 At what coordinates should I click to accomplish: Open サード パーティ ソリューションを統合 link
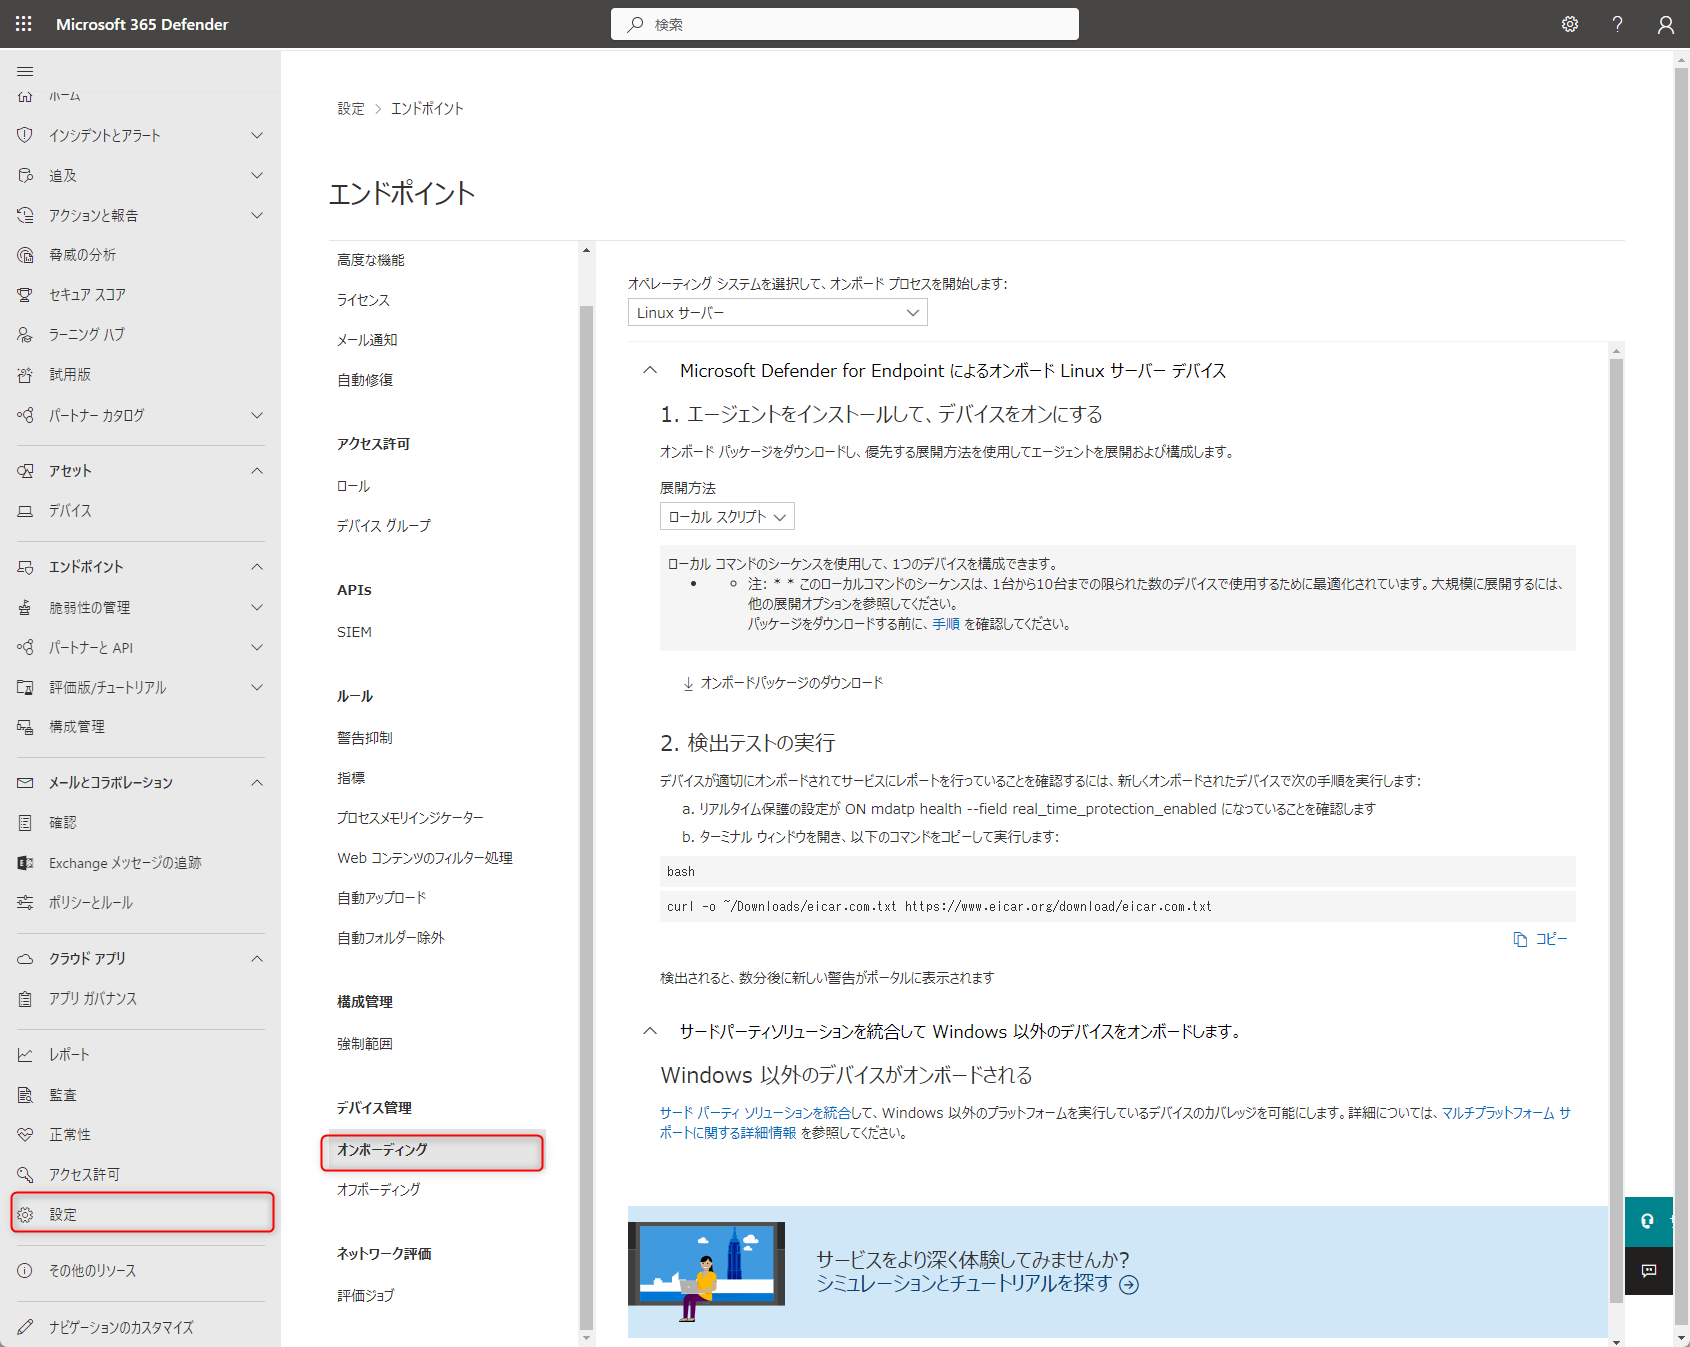(755, 1113)
